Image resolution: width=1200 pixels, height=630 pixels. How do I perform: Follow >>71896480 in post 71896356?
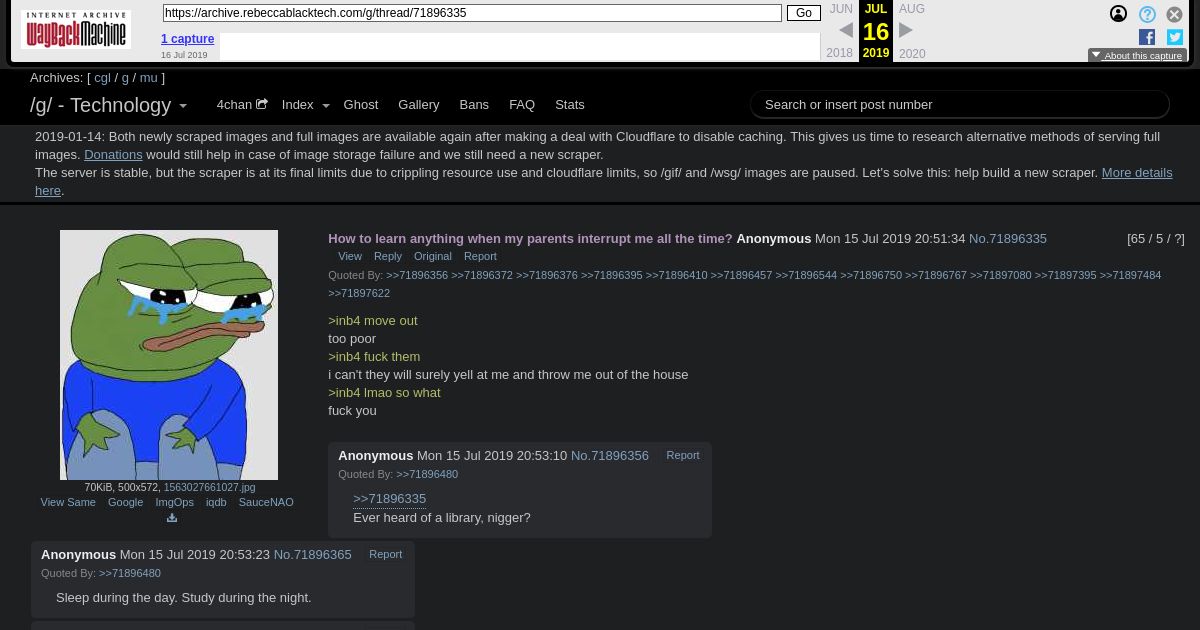[x=427, y=474]
